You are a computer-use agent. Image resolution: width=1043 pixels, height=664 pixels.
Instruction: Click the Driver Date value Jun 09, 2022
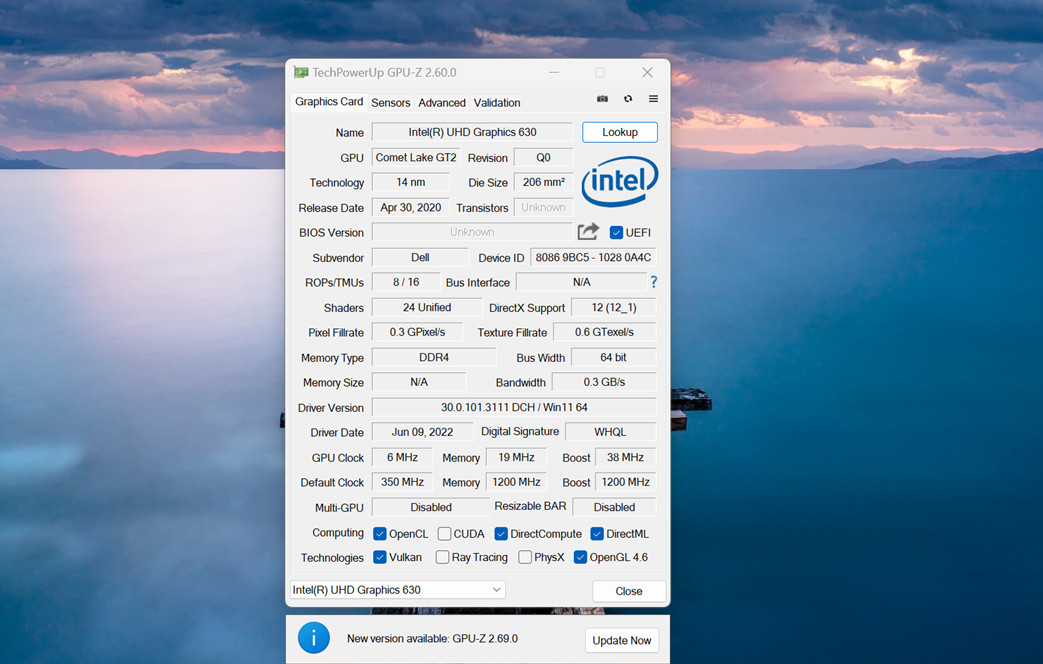coord(422,432)
